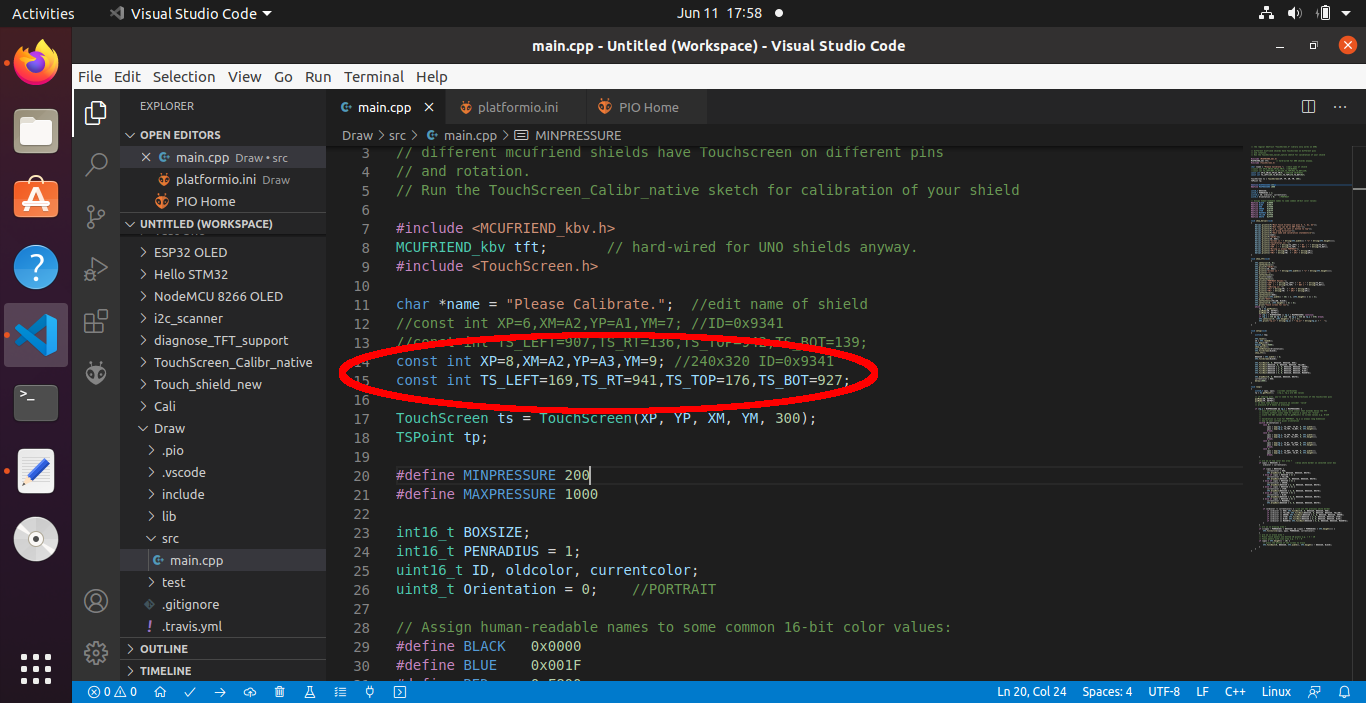
Task: Open the Selection menu
Action: (184, 77)
